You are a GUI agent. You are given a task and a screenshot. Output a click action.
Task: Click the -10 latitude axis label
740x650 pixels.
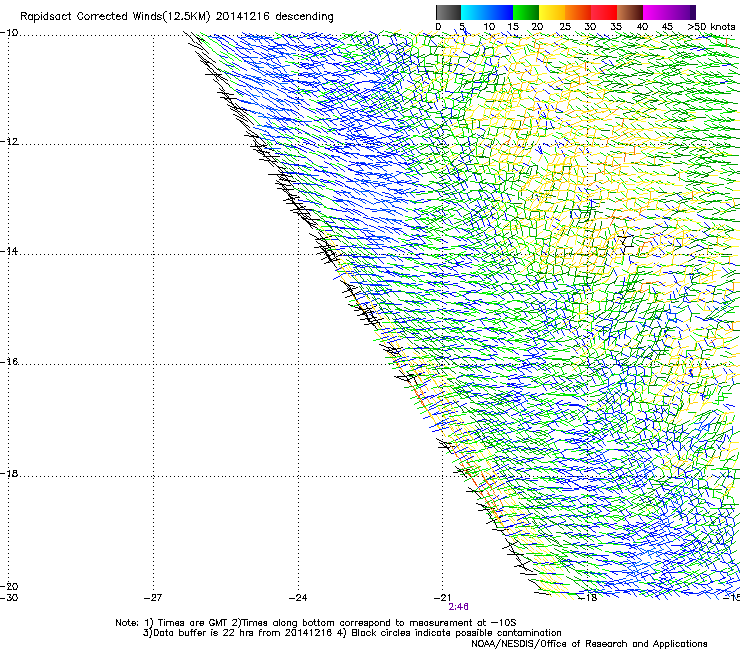9,33
